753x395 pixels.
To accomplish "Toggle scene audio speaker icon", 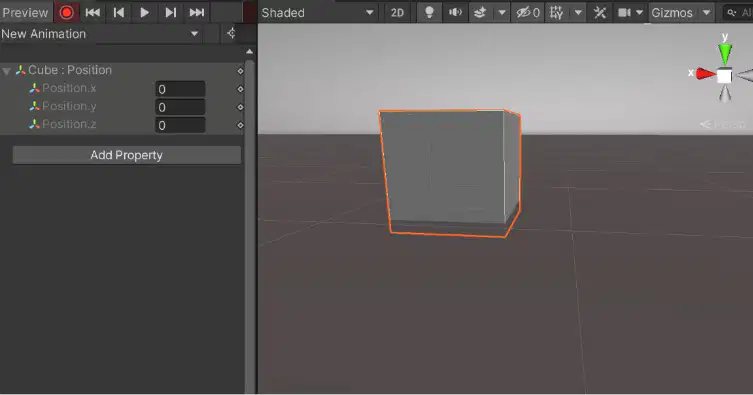I will pos(455,12).
